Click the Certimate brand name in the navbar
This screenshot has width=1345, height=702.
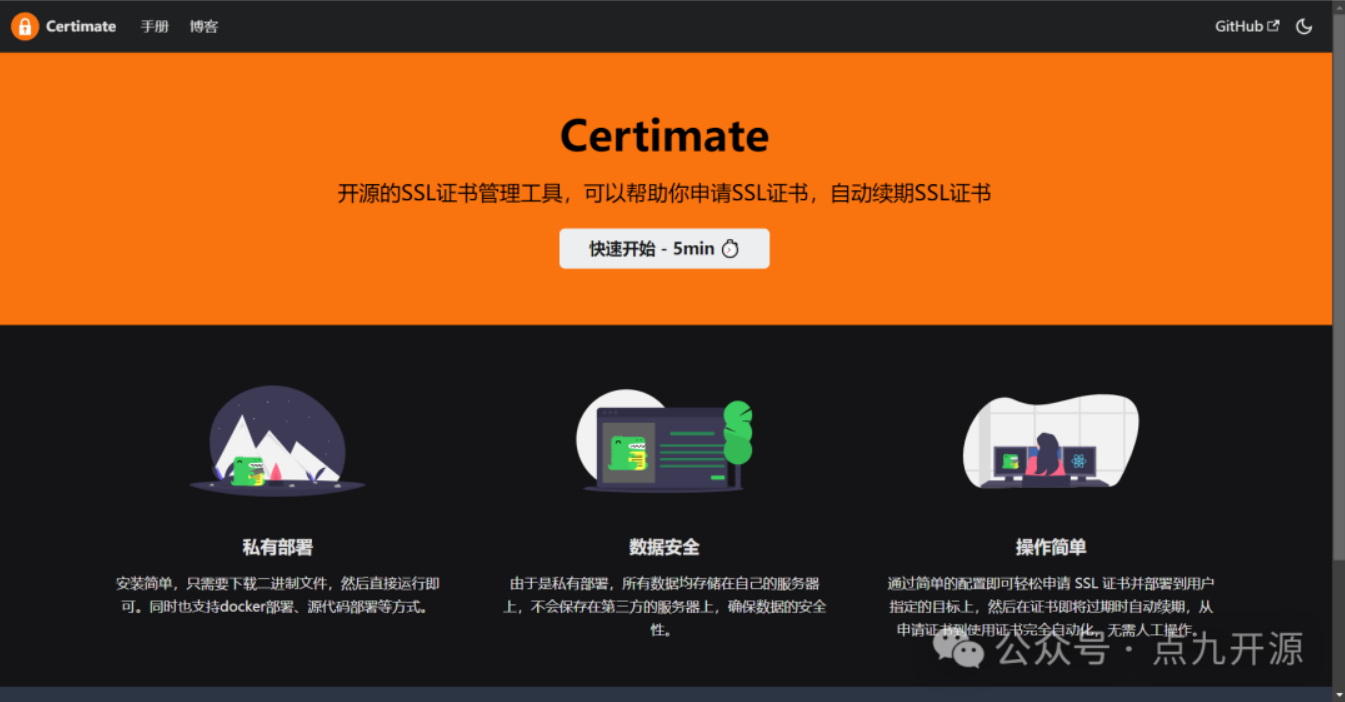[x=81, y=27]
